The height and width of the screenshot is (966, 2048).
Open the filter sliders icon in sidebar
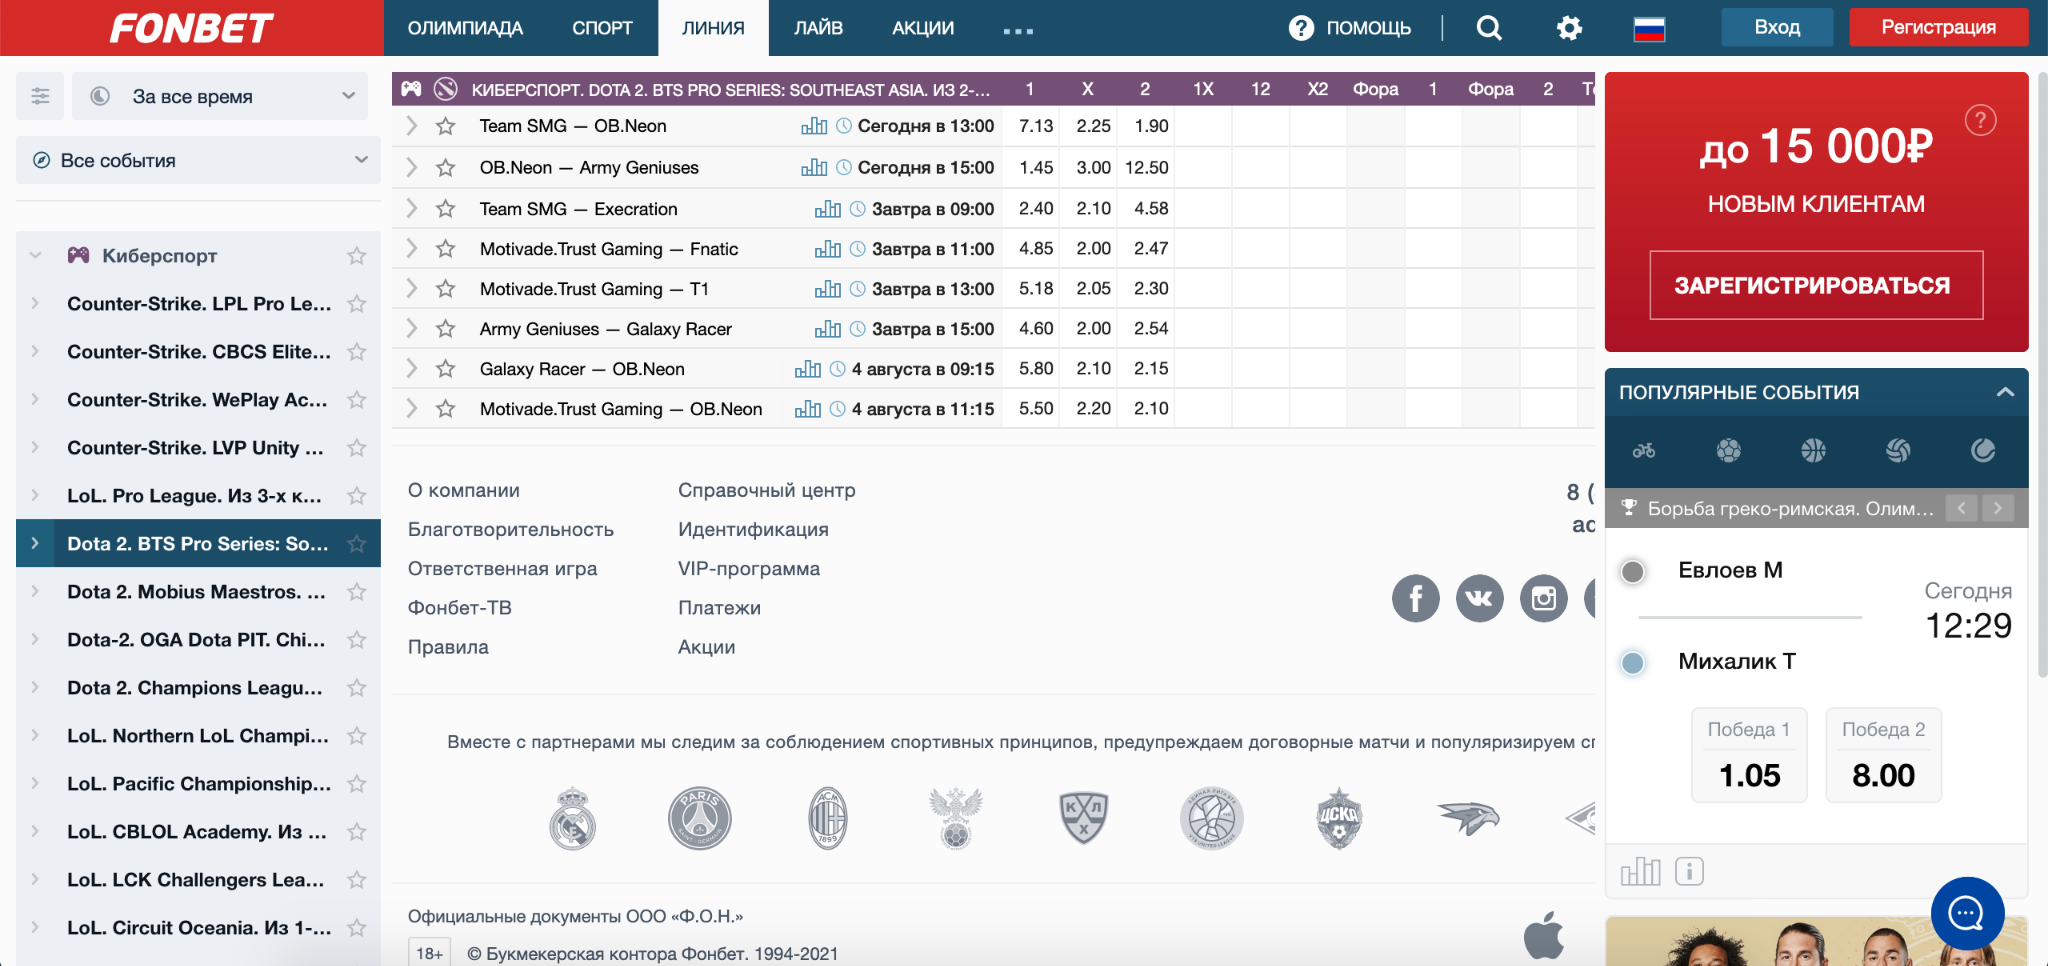[x=40, y=96]
